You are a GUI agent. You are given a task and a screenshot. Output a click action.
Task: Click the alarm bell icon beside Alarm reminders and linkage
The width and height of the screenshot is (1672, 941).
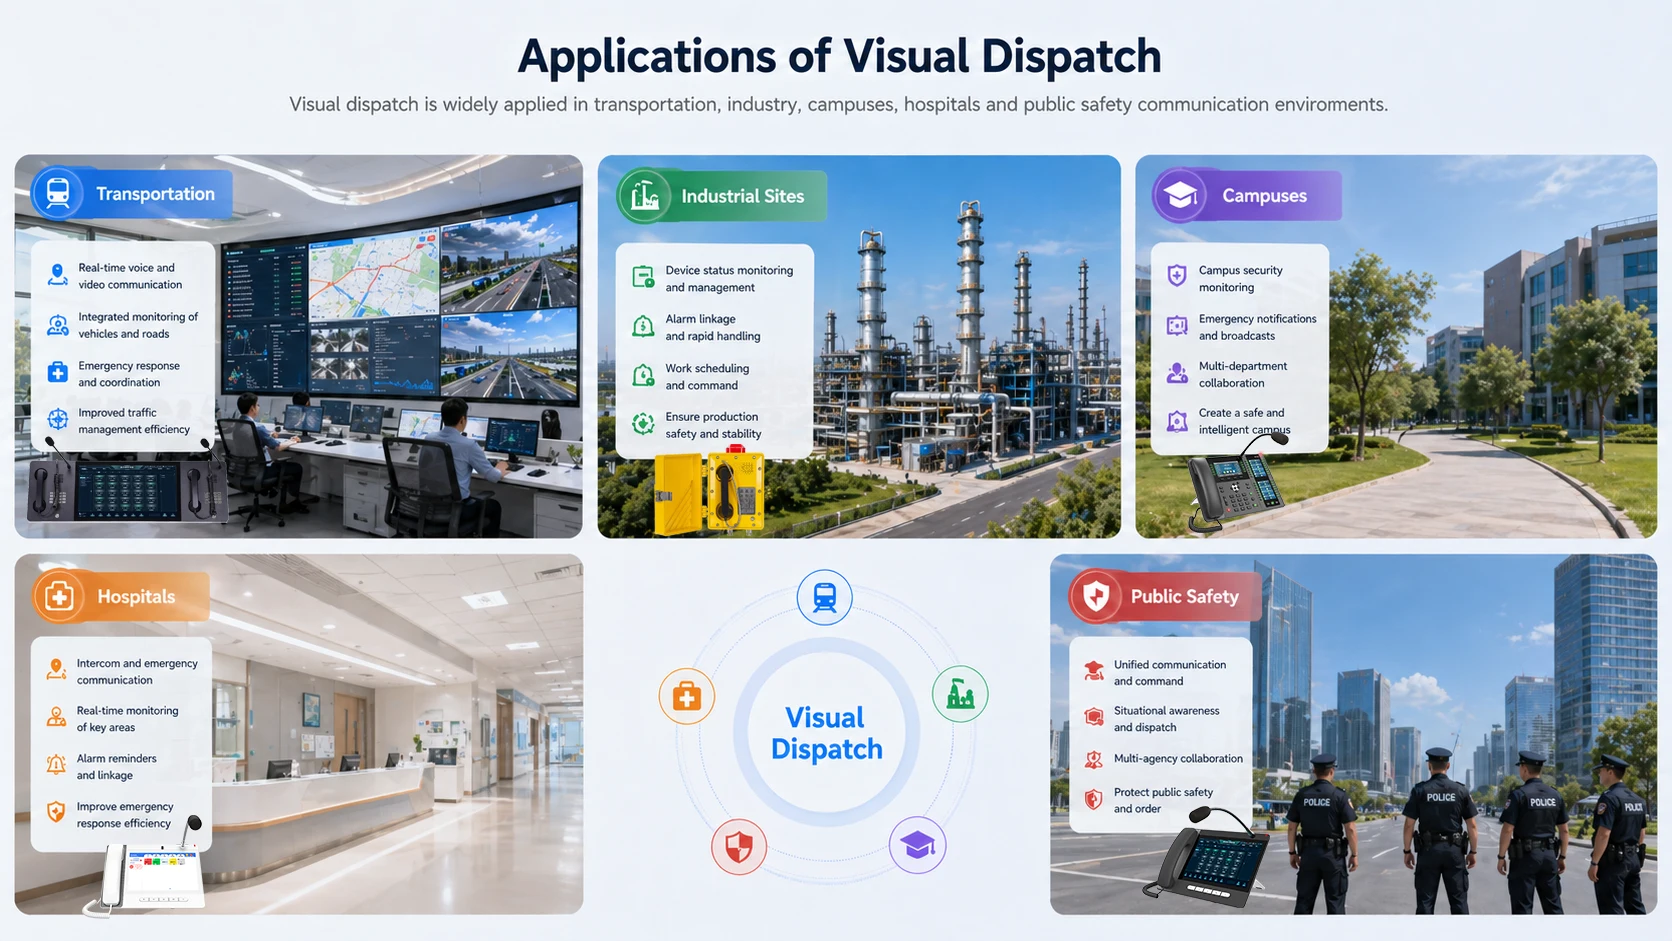click(x=55, y=766)
